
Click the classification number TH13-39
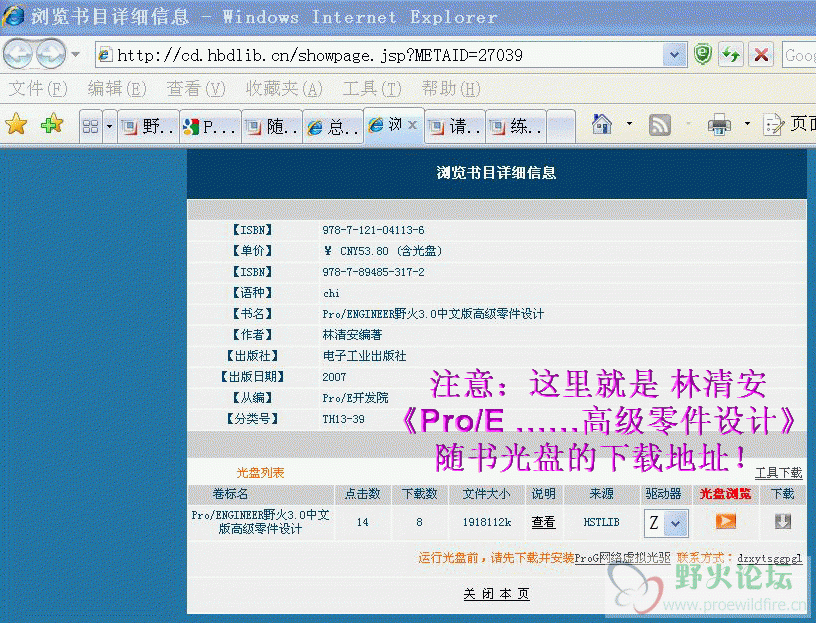(x=343, y=419)
